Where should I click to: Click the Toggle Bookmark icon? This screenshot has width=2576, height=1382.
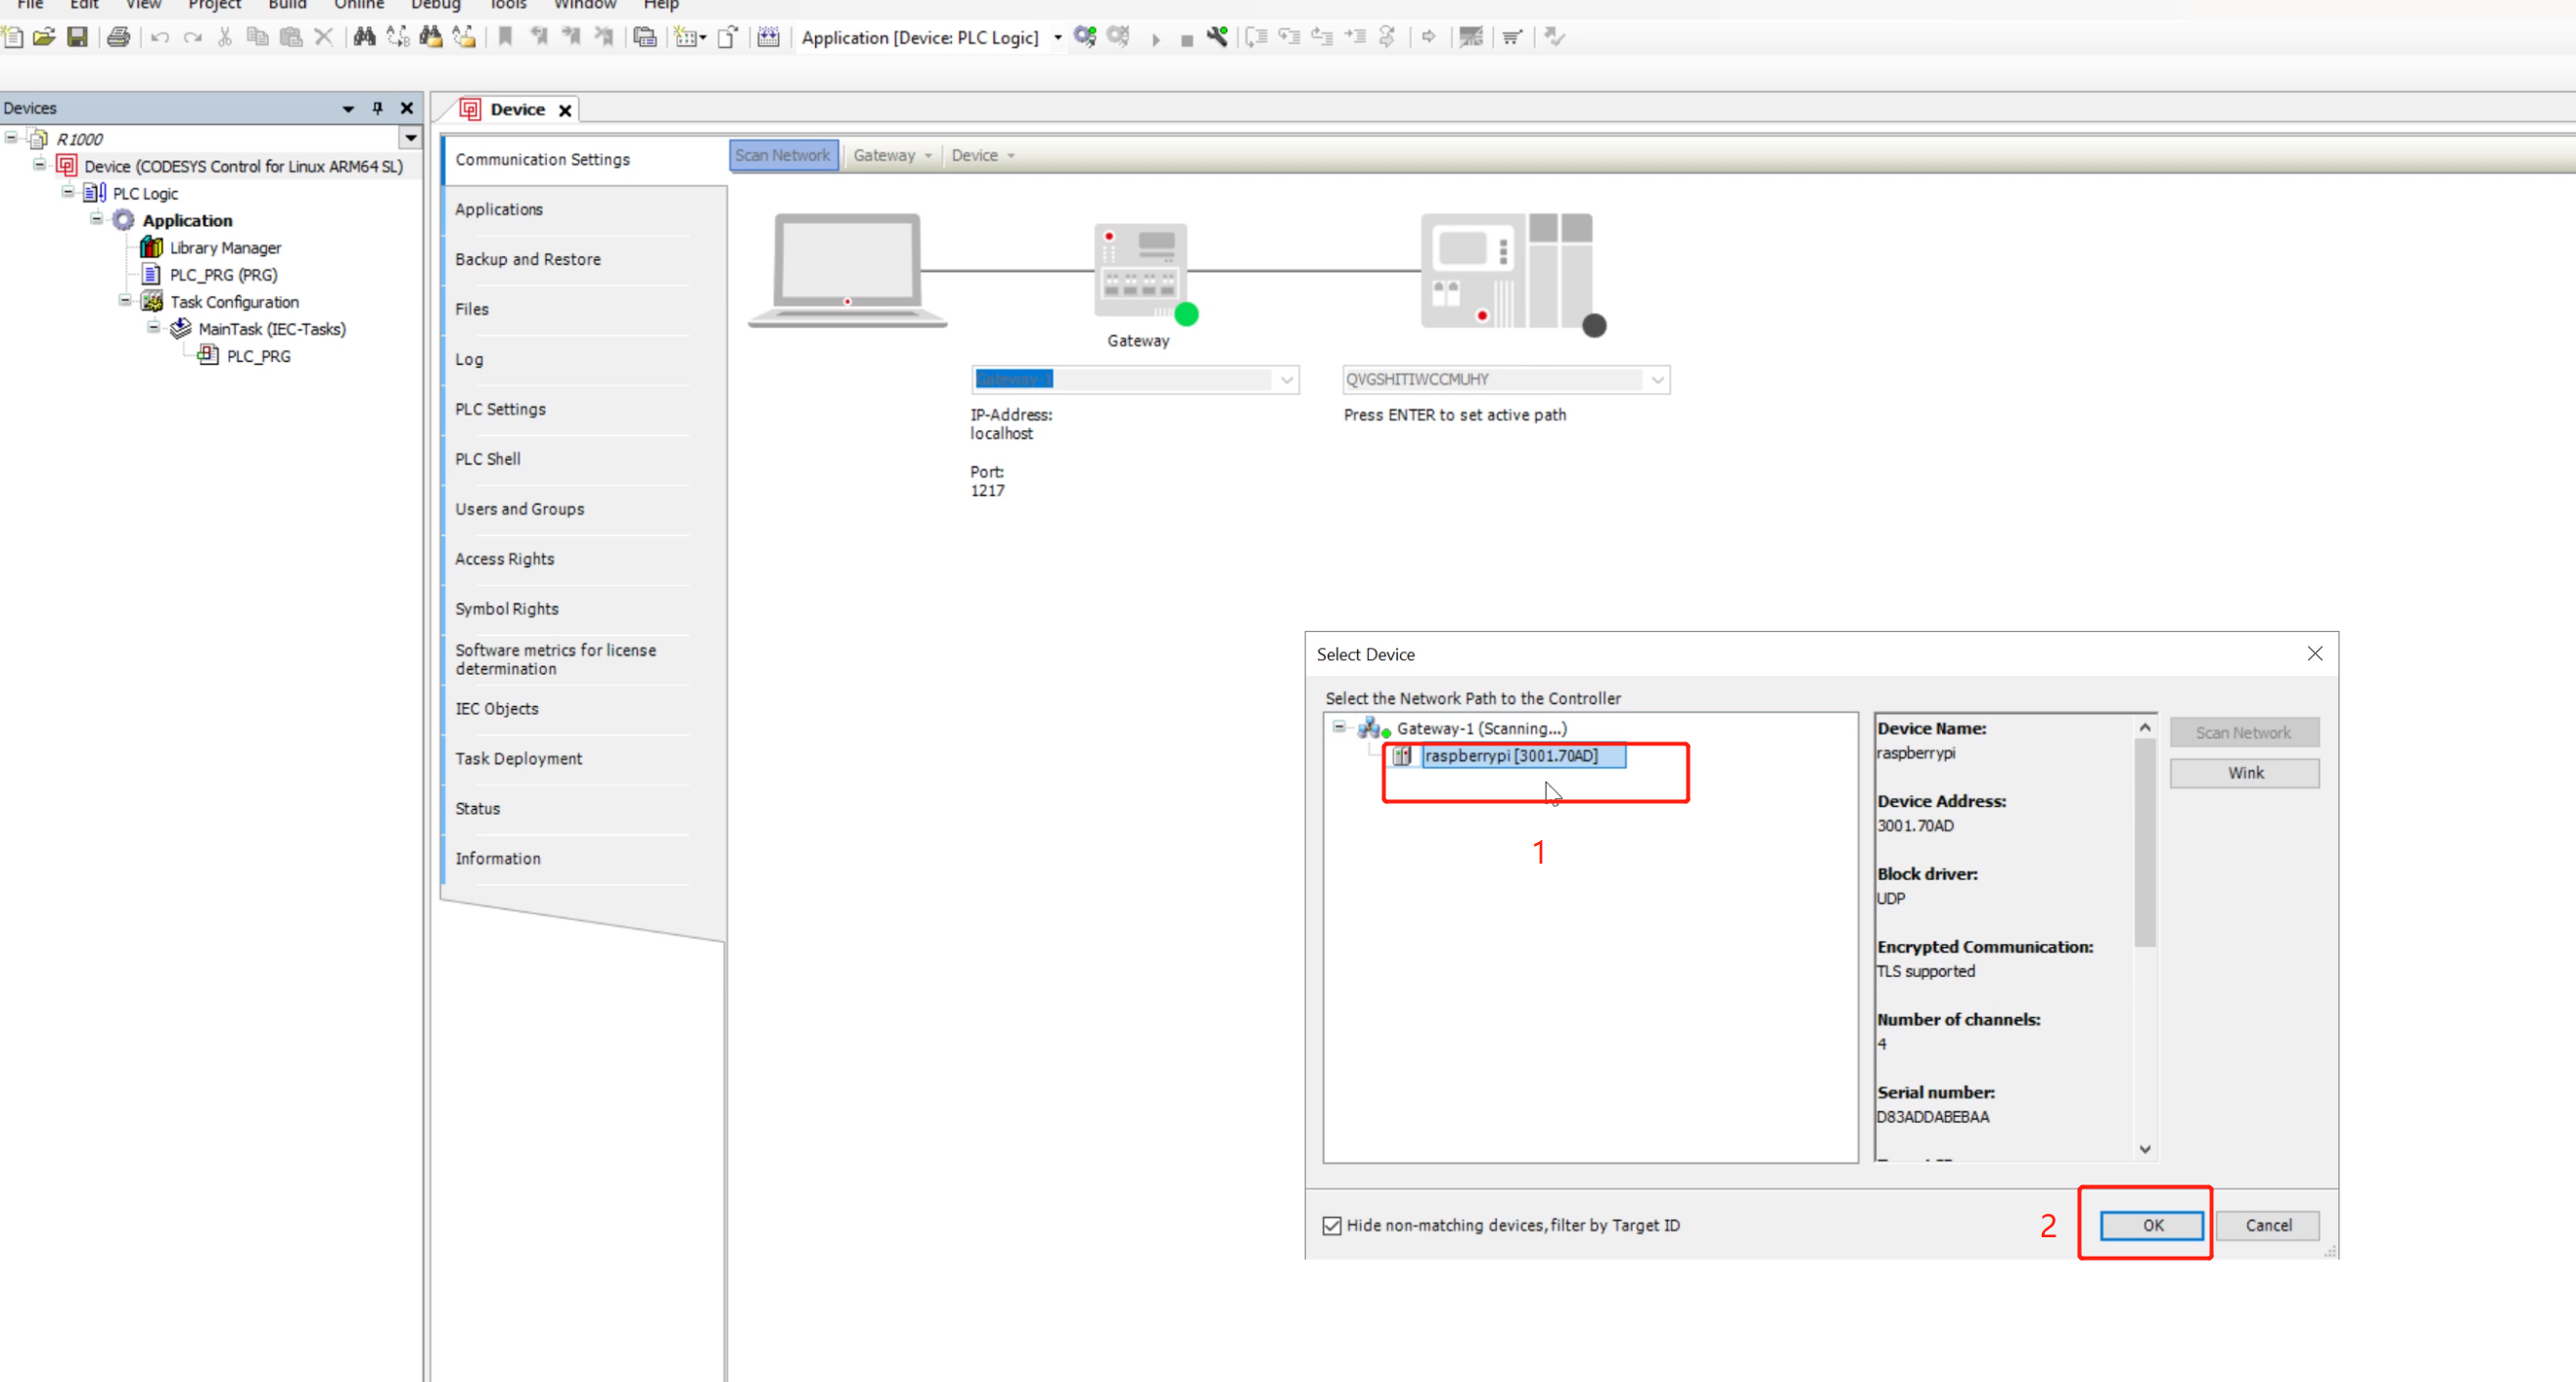point(506,37)
